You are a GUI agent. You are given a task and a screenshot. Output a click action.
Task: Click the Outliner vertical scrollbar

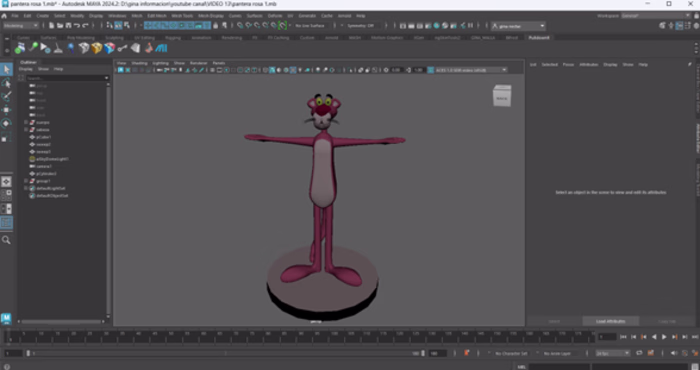point(108,199)
